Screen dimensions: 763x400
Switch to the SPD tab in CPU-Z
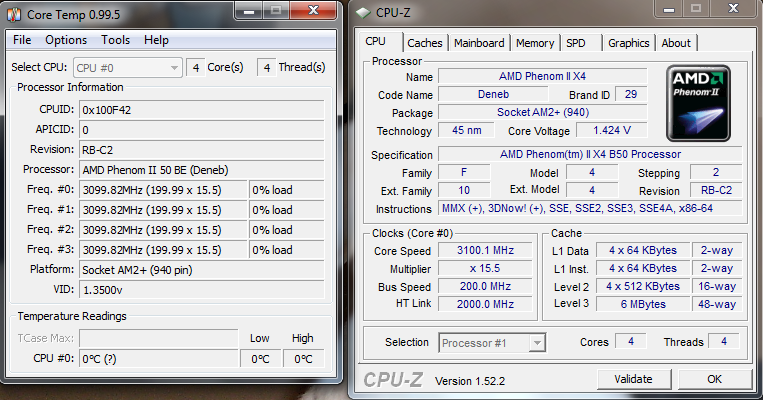click(580, 43)
